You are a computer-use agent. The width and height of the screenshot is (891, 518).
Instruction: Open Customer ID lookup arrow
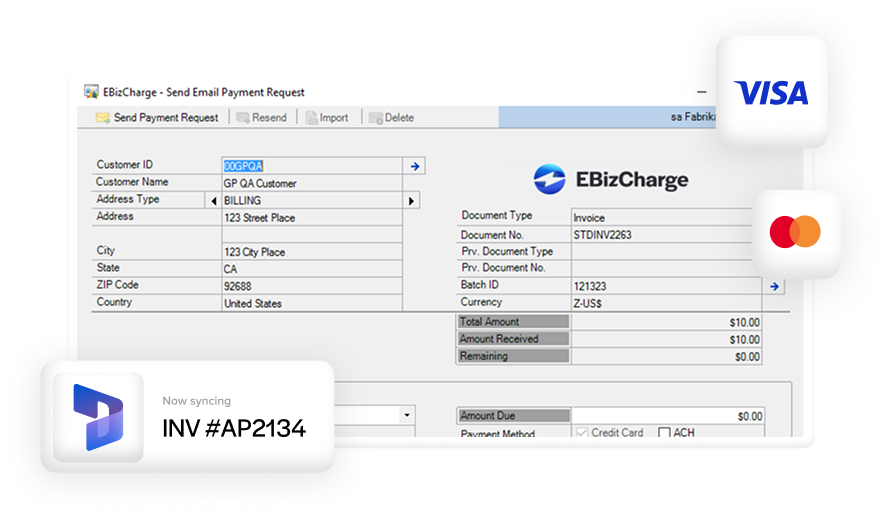point(415,166)
